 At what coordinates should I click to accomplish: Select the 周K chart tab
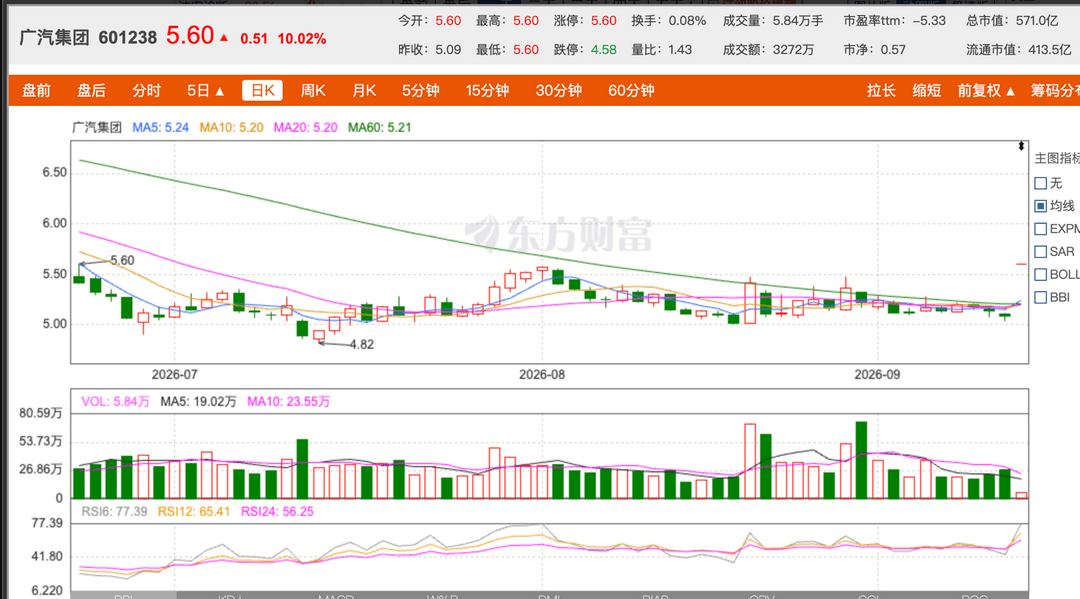click(x=313, y=90)
